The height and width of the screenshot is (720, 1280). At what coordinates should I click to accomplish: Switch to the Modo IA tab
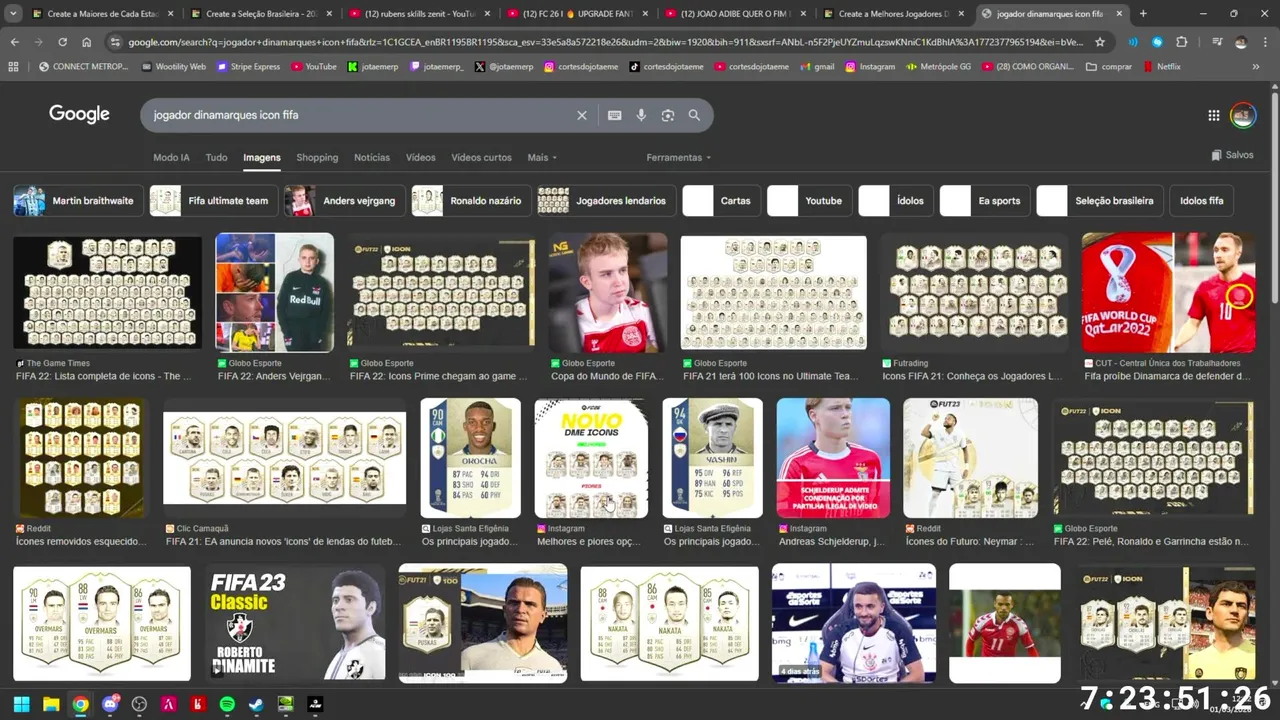pyautogui.click(x=171, y=157)
